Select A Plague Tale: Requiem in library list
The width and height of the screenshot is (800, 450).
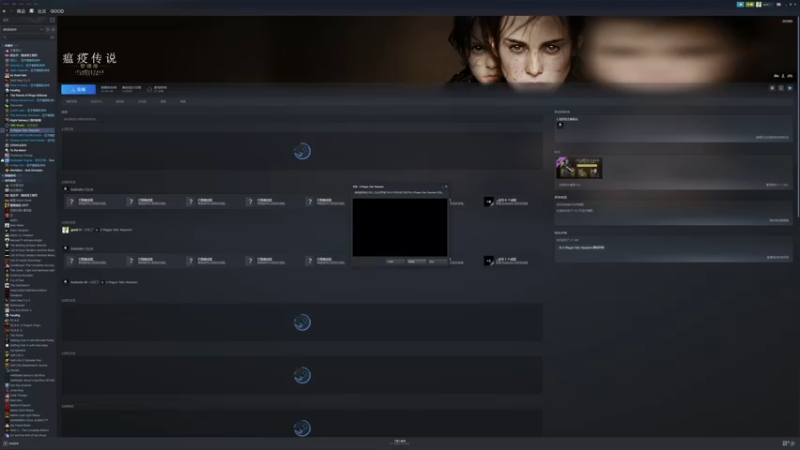(x=28, y=130)
